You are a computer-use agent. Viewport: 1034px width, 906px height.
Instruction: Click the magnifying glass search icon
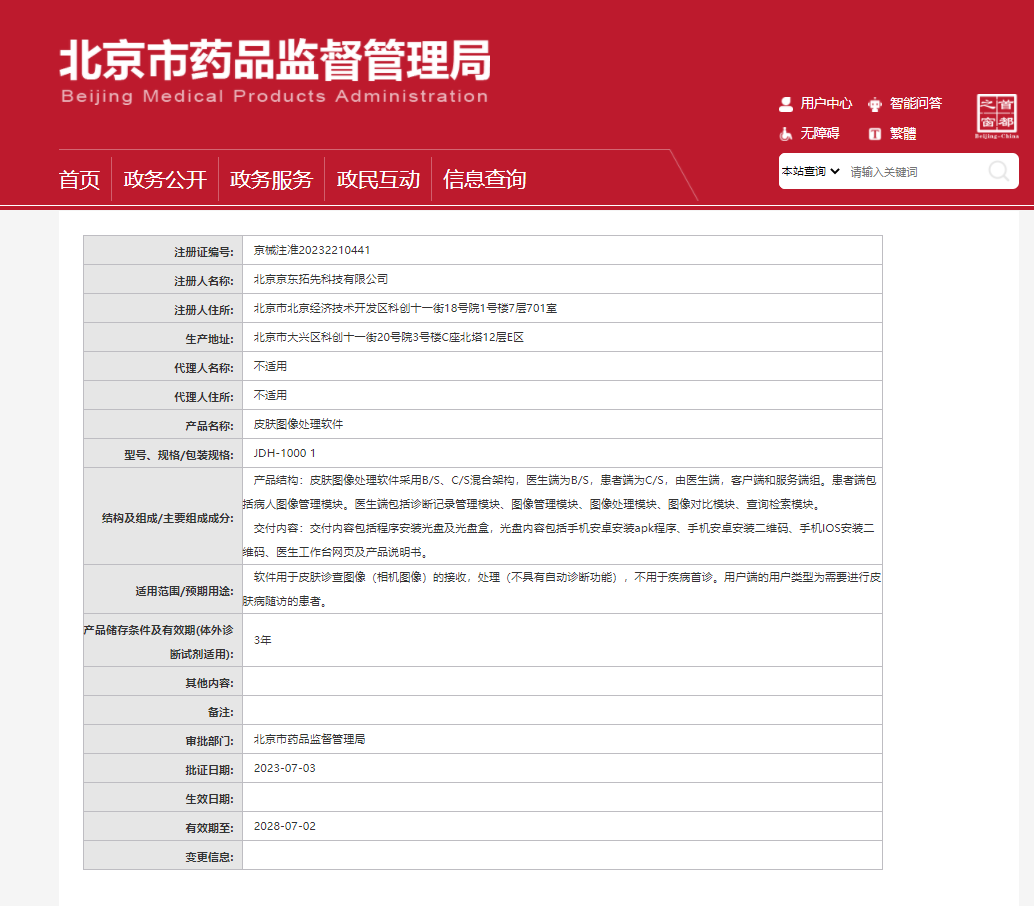click(x=998, y=171)
